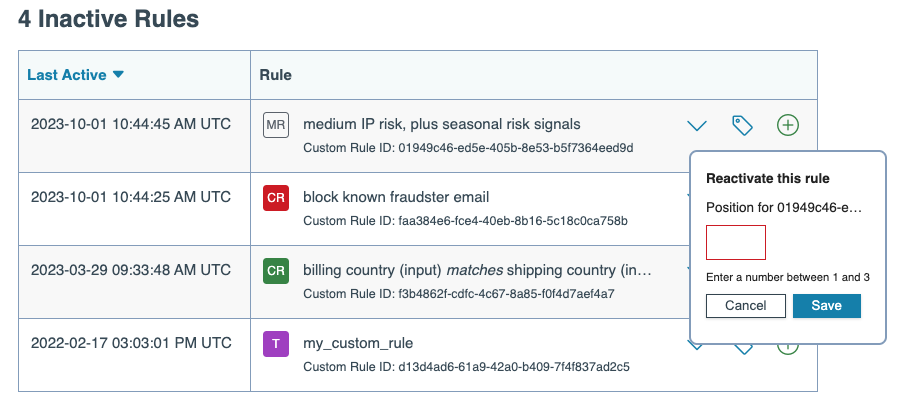Focus the position number input field
Screen dimensions: 904x406
click(736, 243)
